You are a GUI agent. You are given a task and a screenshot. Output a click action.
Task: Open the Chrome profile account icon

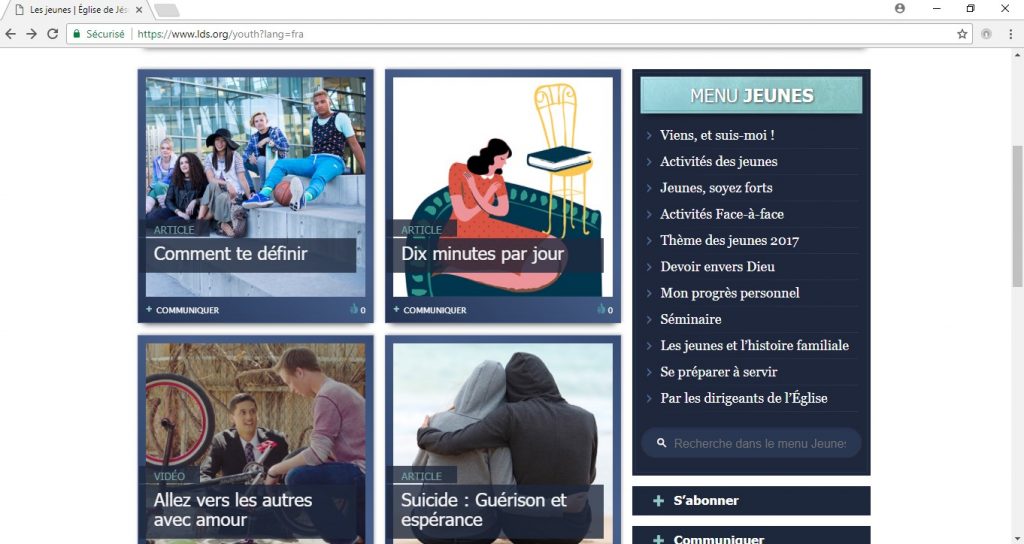click(900, 8)
